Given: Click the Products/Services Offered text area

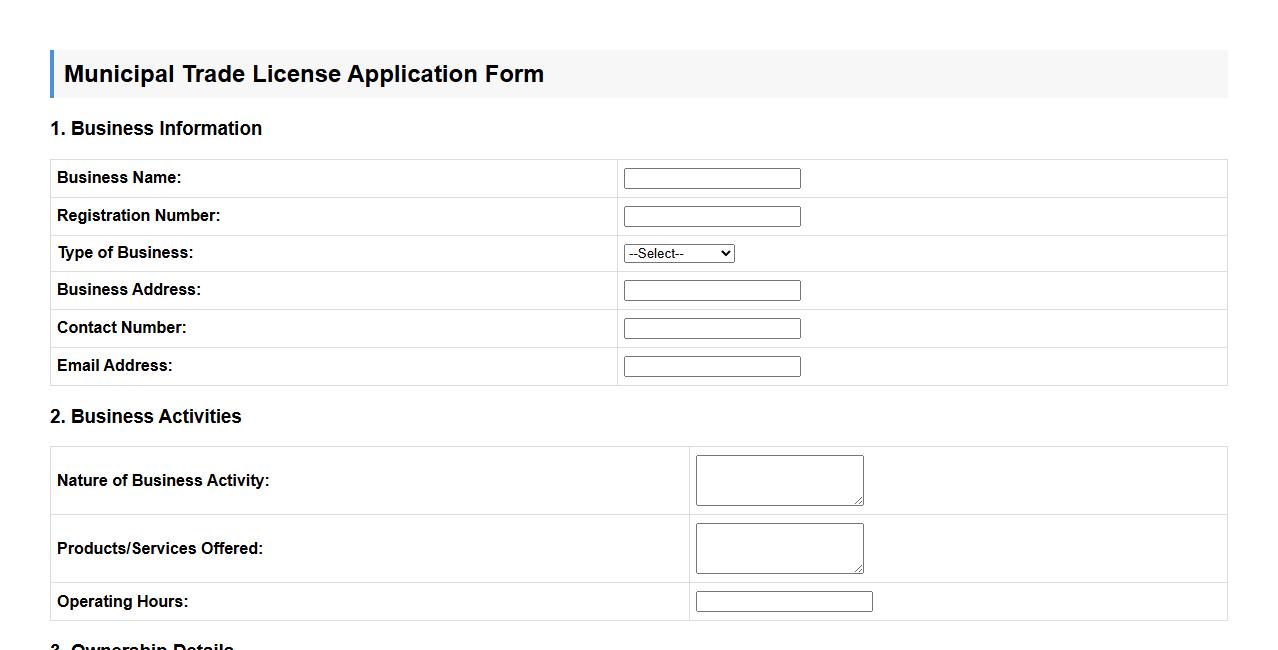Looking at the screenshot, I should click(x=779, y=547).
